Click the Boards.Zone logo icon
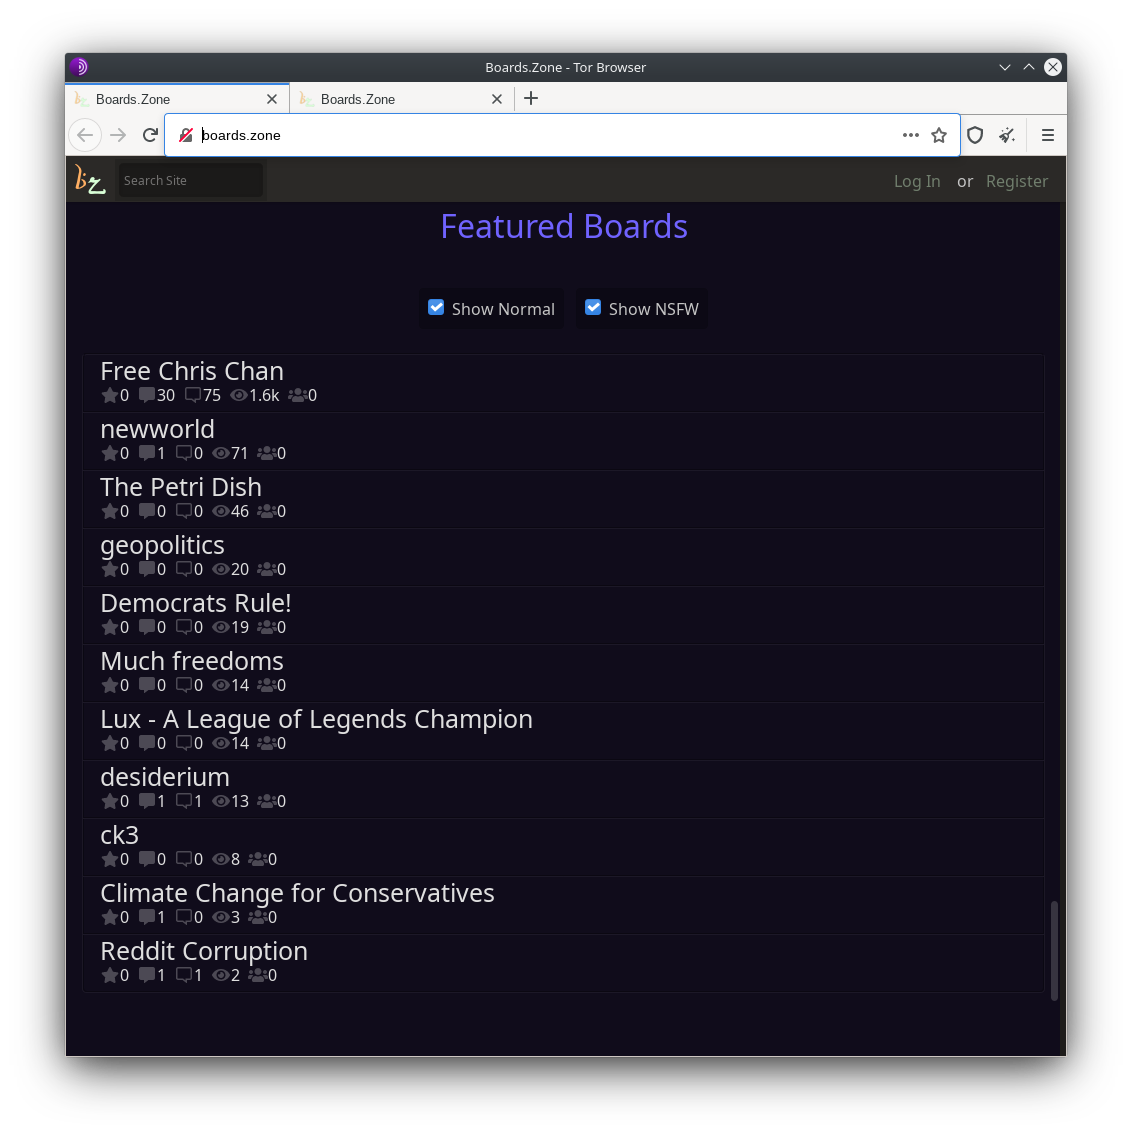 pos(90,181)
